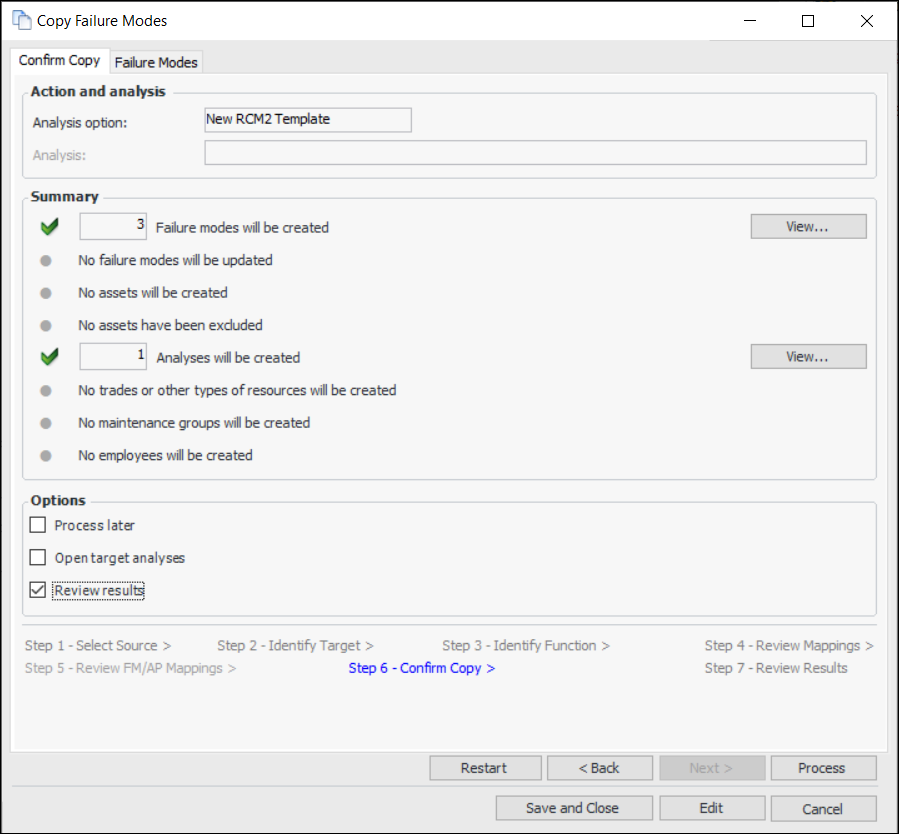Click Step 6 - Confirm Copy

[421, 668]
